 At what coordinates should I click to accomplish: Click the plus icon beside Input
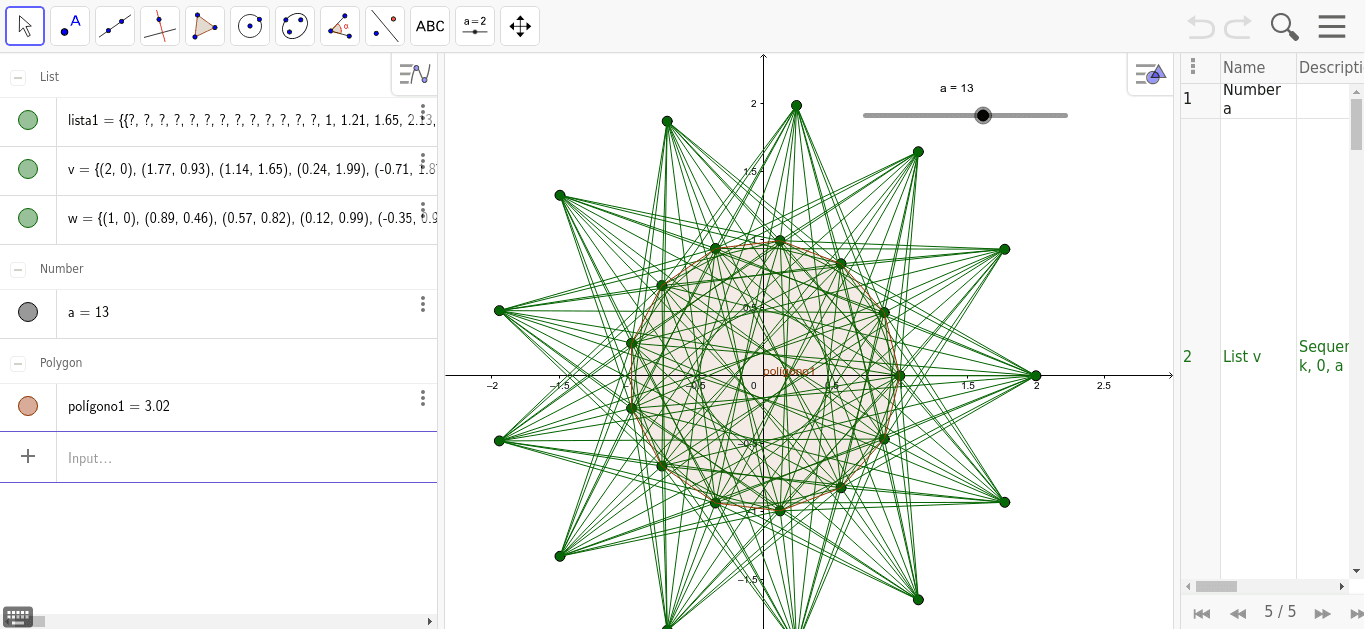[x=28, y=456]
